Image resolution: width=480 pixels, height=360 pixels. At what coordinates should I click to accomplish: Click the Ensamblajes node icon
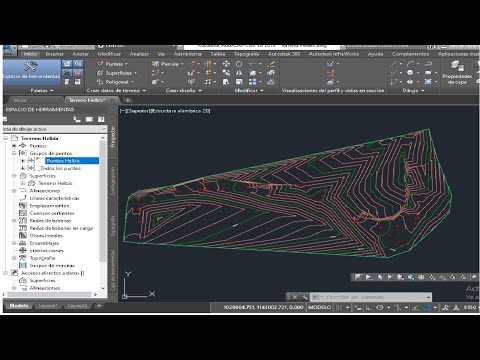click(x=23, y=243)
